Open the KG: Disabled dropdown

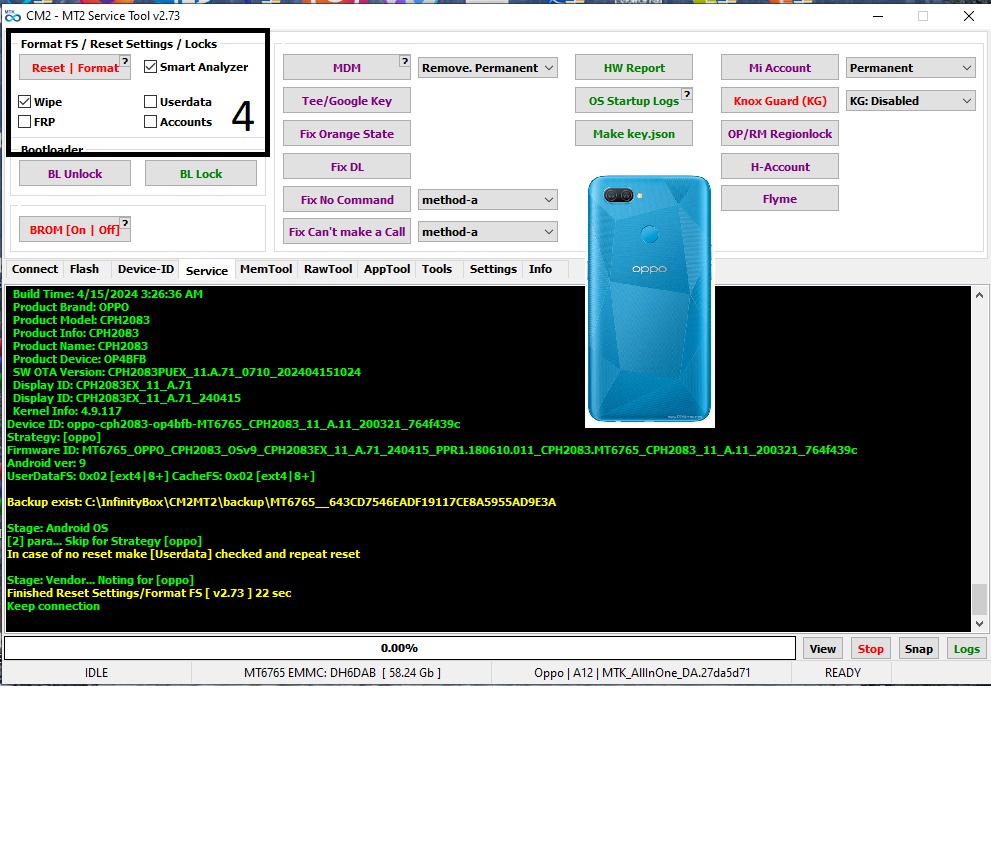911,101
